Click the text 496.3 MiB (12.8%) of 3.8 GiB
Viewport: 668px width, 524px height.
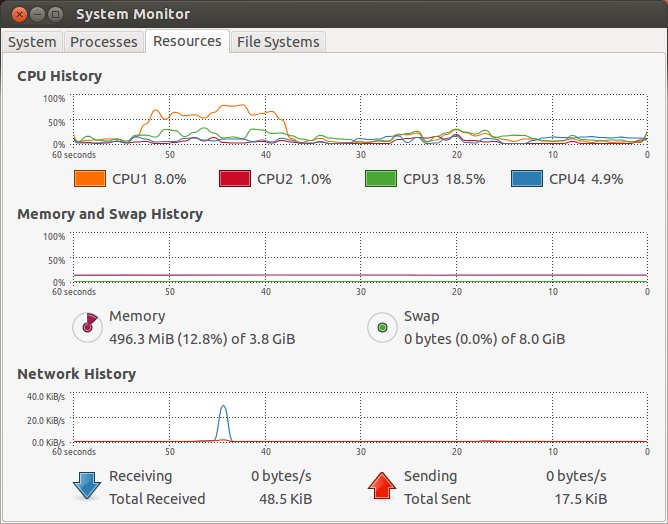coord(202,339)
